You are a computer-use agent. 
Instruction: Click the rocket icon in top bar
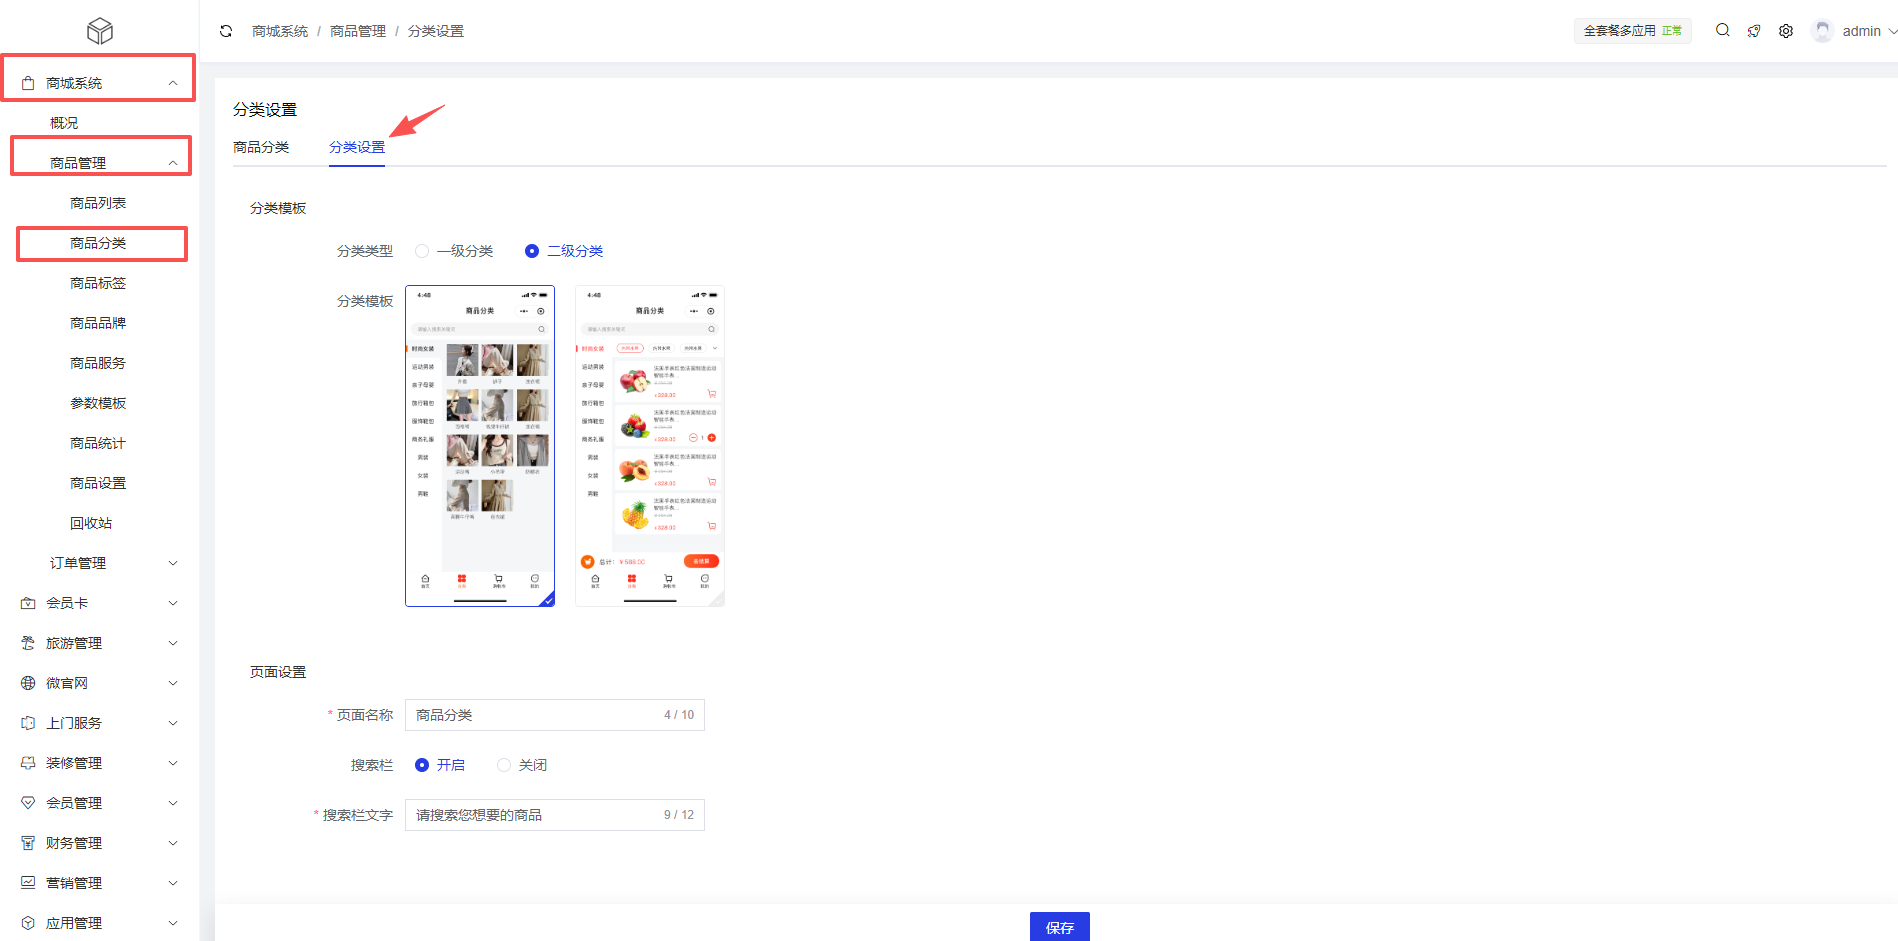1754,31
